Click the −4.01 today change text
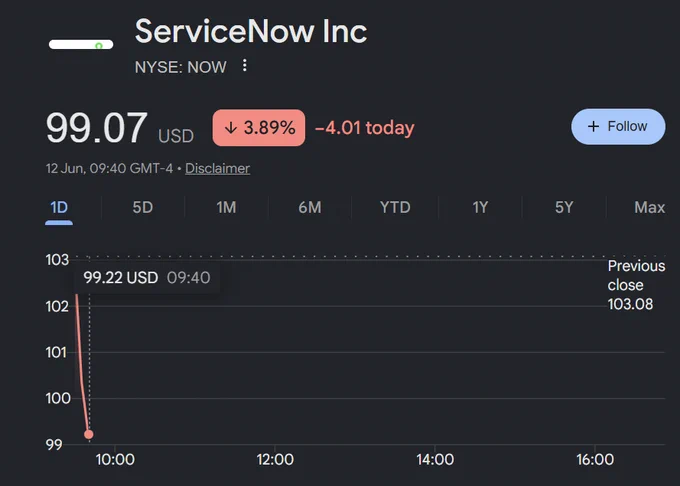 [365, 128]
